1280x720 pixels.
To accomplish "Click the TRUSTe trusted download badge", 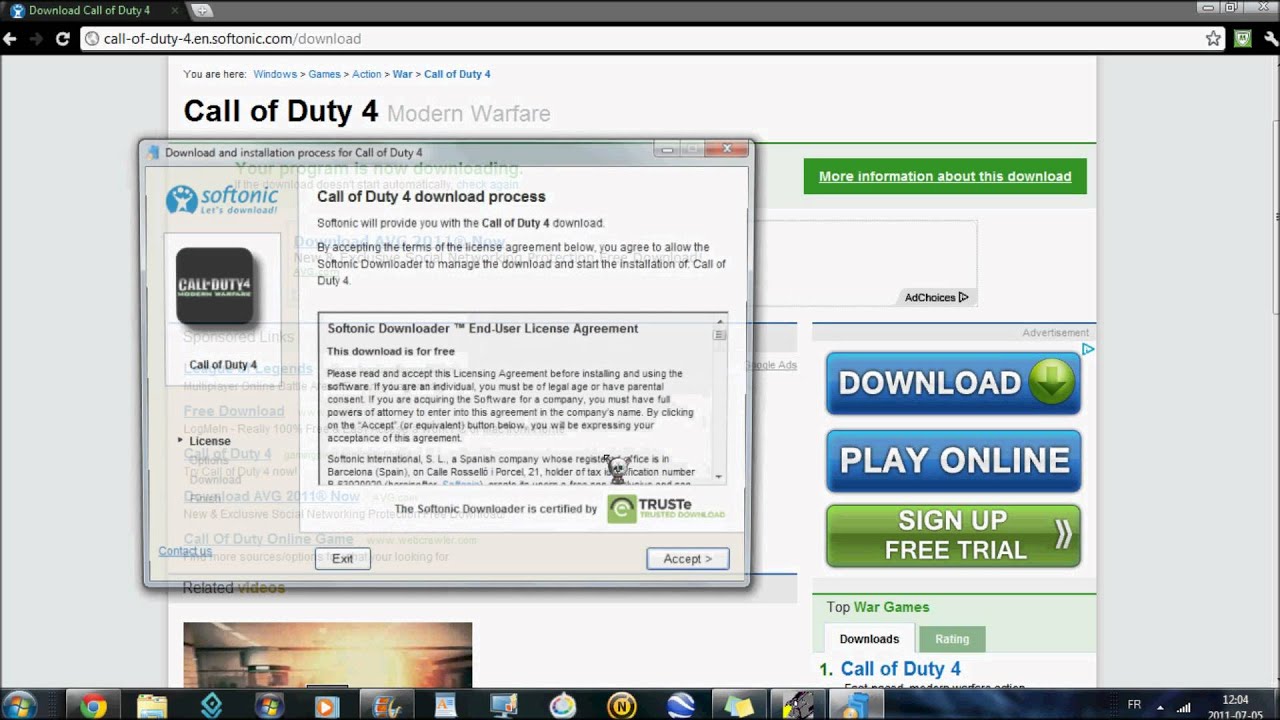I will tap(666, 509).
